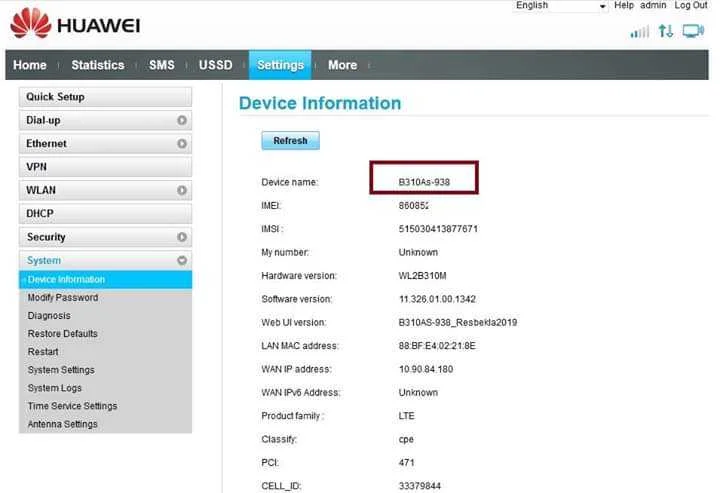Viewport: 720px width, 493px height.
Task: Expand the Ethernet section arrow
Action: coord(182,144)
